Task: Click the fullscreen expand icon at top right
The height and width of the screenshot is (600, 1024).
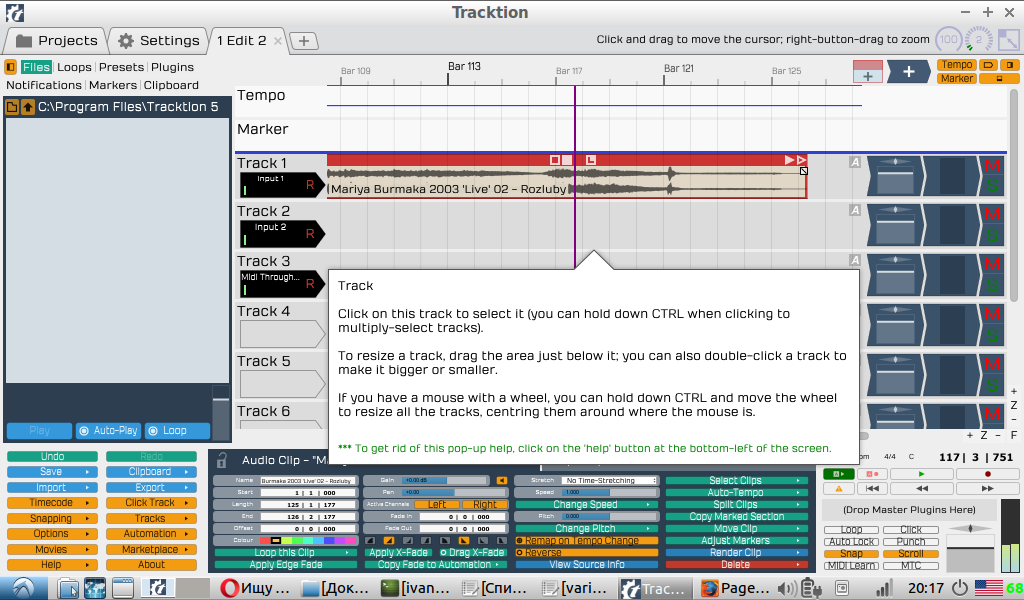Action: [x=1008, y=40]
